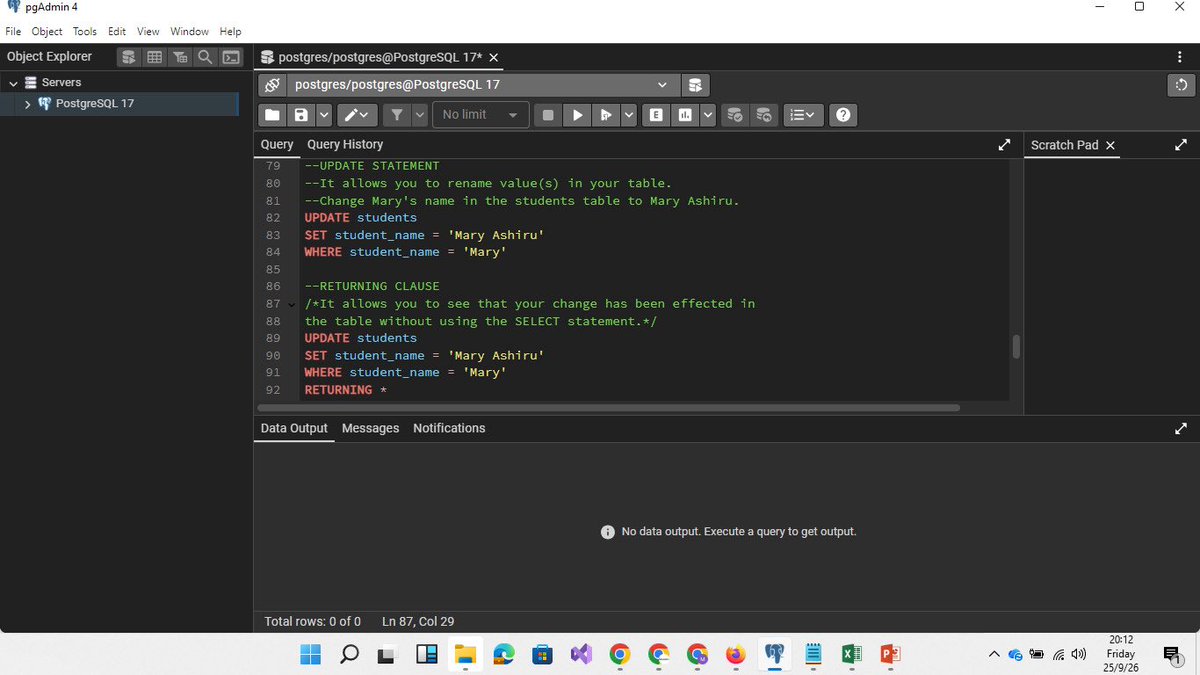Select the Servers tree item
Image resolution: width=1200 pixels, height=675 pixels.
click(x=61, y=83)
